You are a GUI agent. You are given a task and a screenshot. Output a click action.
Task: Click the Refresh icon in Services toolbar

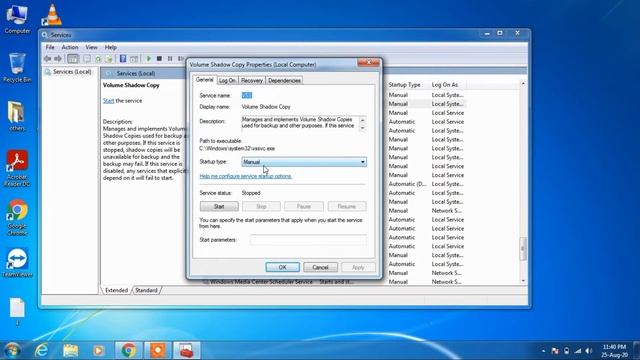pos(98,59)
